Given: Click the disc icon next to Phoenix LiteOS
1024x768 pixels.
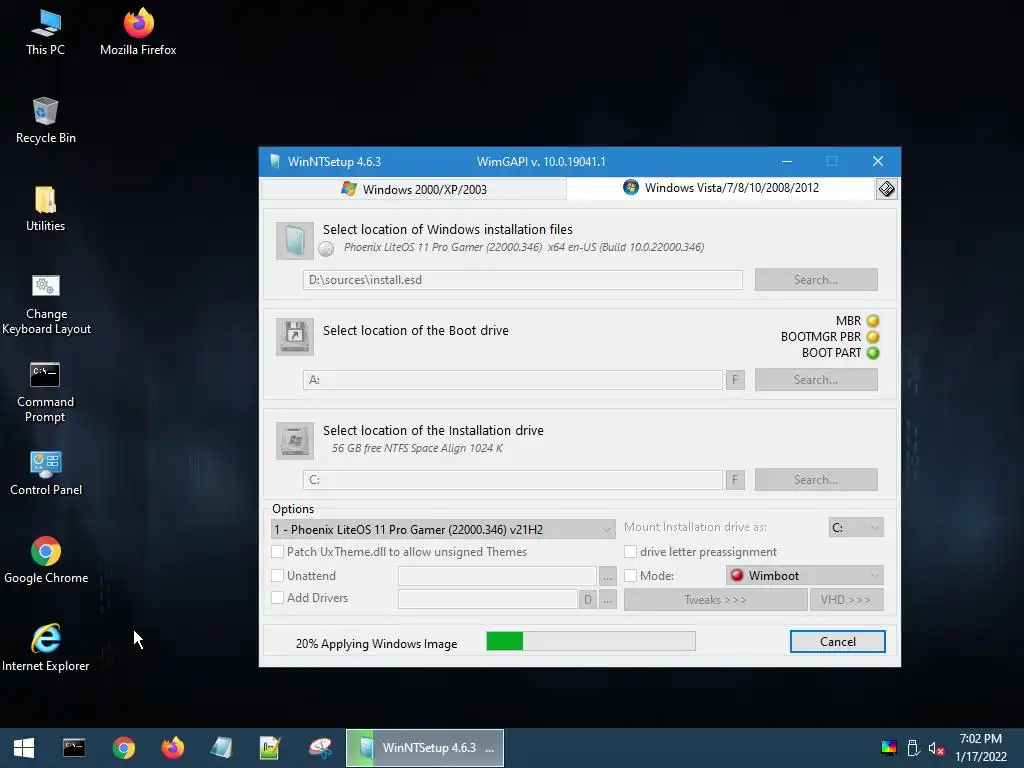Looking at the screenshot, I should tap(327, 249).
